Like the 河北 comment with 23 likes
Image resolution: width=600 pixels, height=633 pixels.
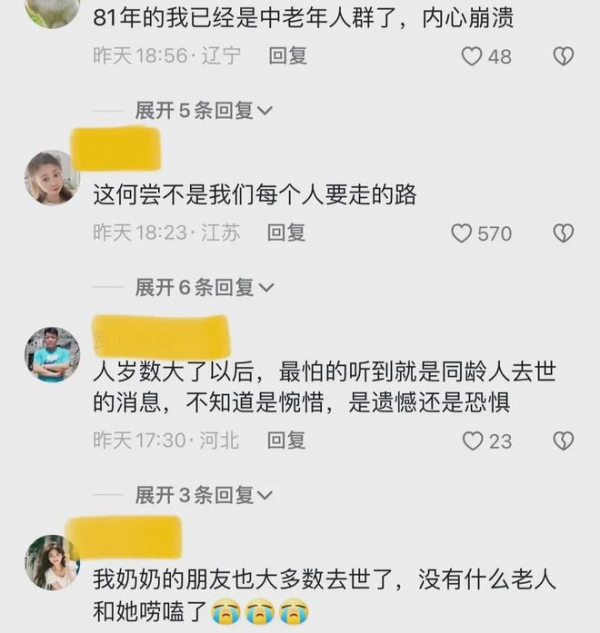coord(472,440)
